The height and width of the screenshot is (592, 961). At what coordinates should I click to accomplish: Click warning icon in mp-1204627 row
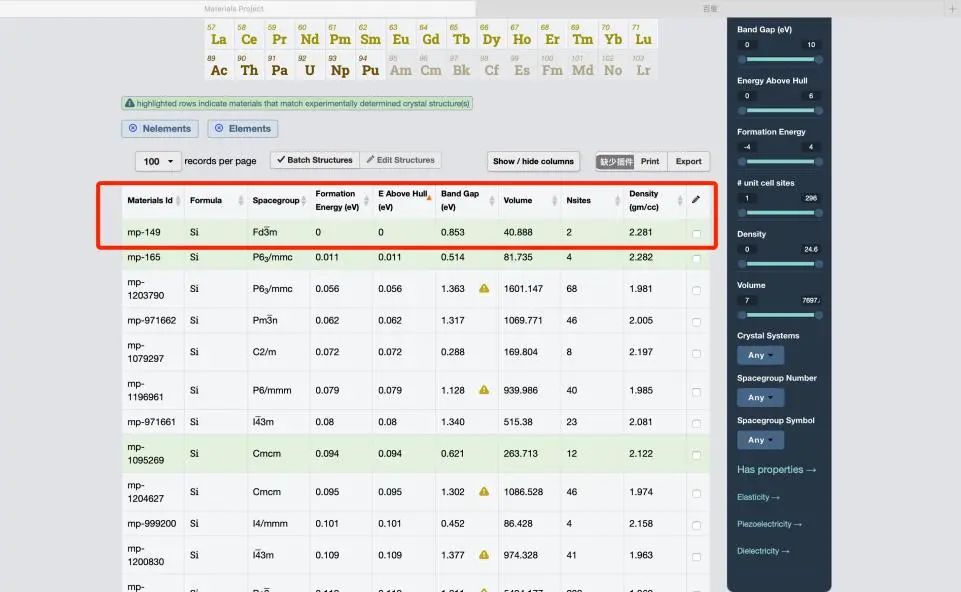click(x=484, y=491)
